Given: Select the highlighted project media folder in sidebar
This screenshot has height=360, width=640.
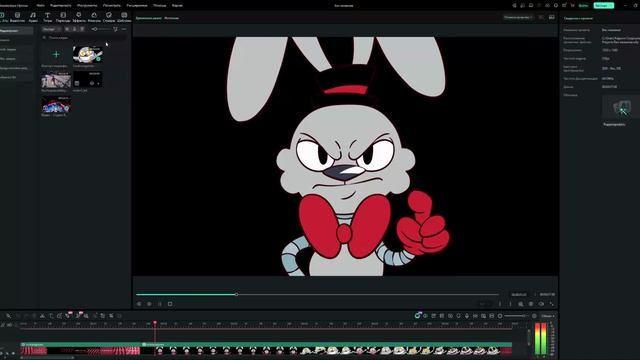Looking at the screenshot, I should 16,31.
